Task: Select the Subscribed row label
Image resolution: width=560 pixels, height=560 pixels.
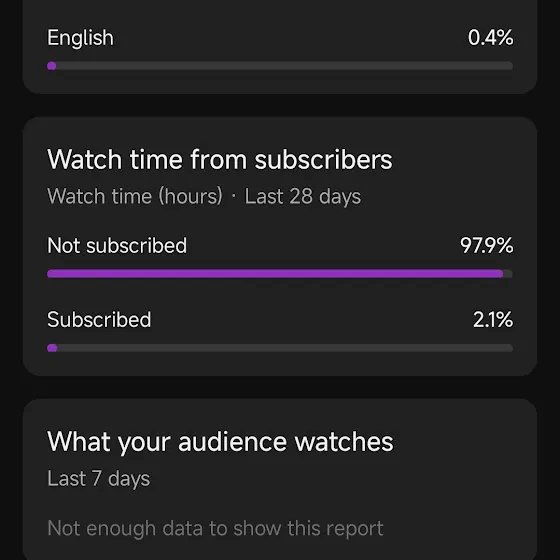Action: click(x=99, y=319)
